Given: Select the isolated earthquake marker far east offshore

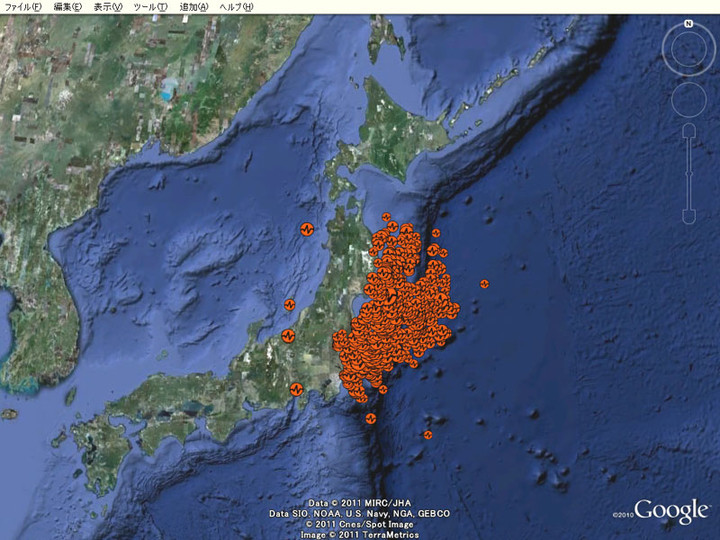Looking at the screenshot, I should (x=484, y=284).
